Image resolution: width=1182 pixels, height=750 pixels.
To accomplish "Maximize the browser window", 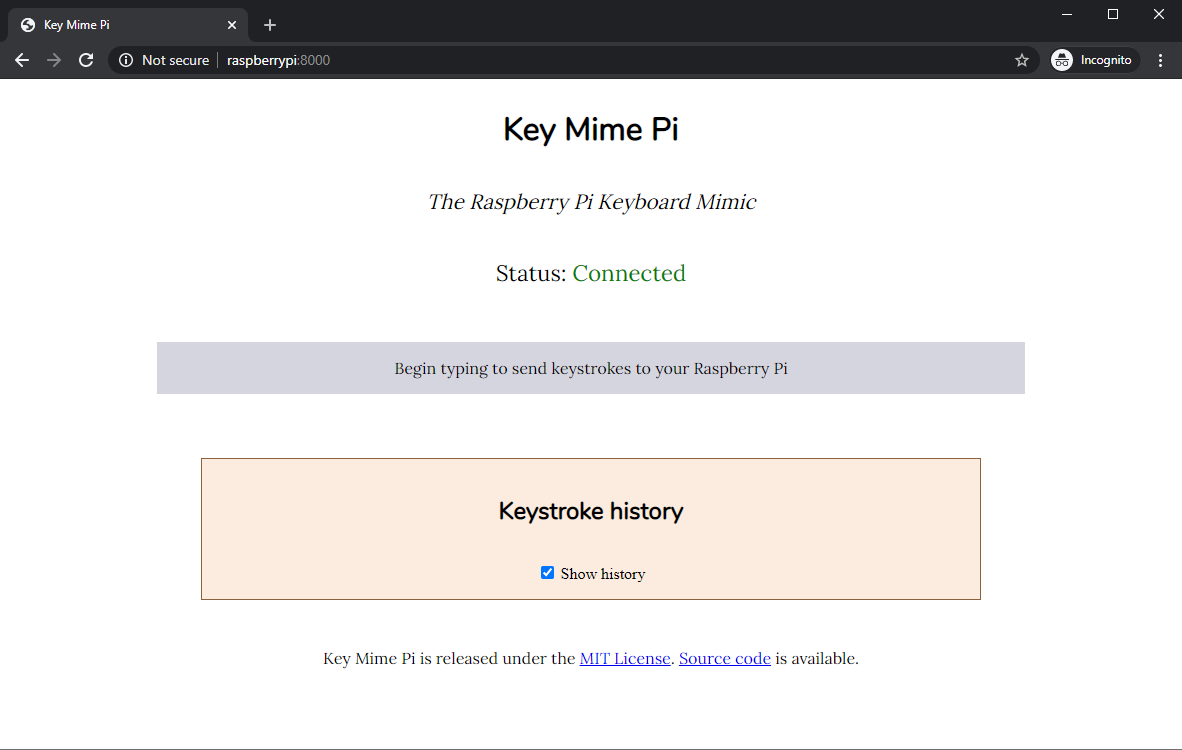I will (1113, 14).
